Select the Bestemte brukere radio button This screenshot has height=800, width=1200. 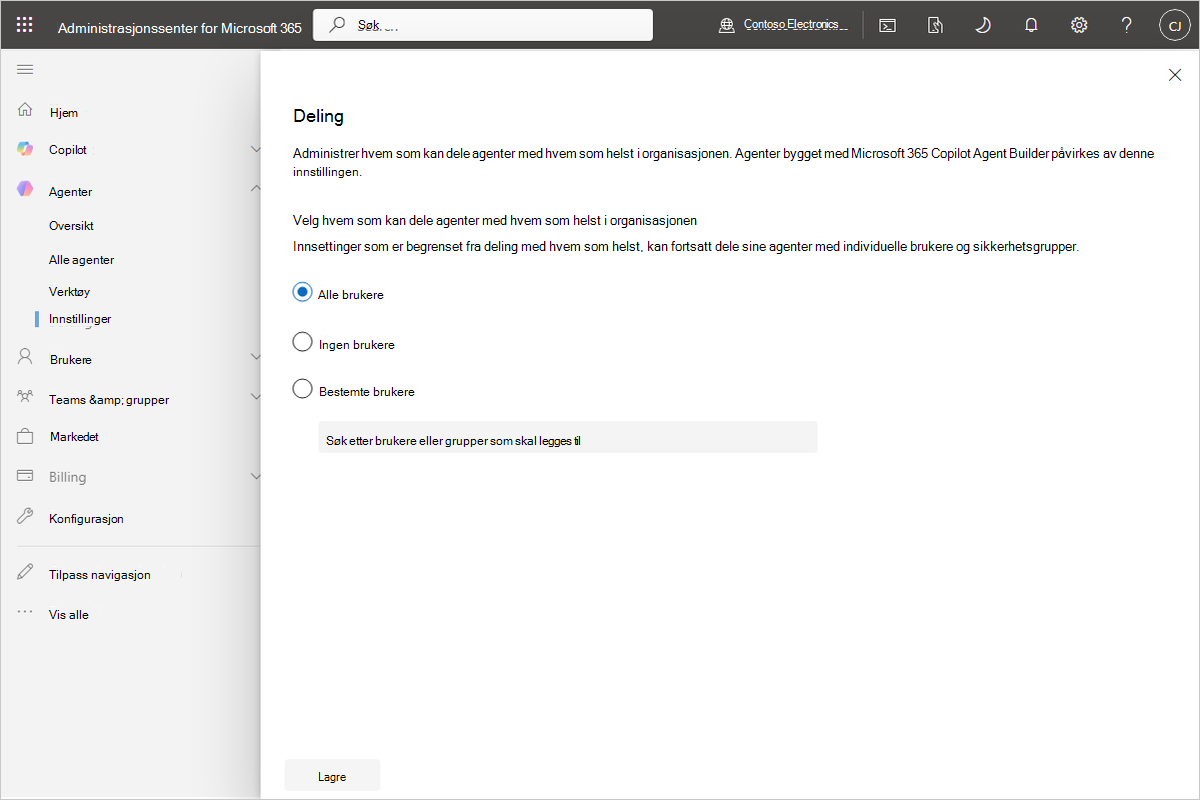coord(302,389)
